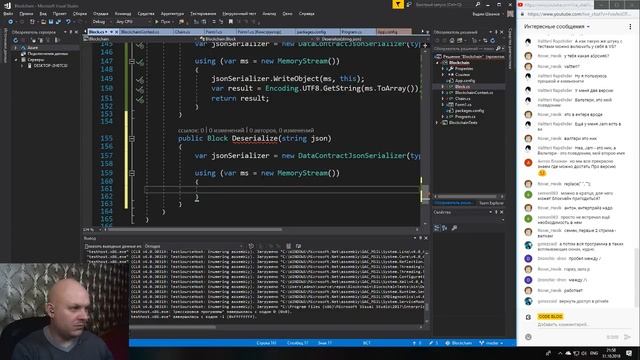Click the Property Pages wrench icon
The height and width of the screenshot is (360, 640).
click(454, 228)
